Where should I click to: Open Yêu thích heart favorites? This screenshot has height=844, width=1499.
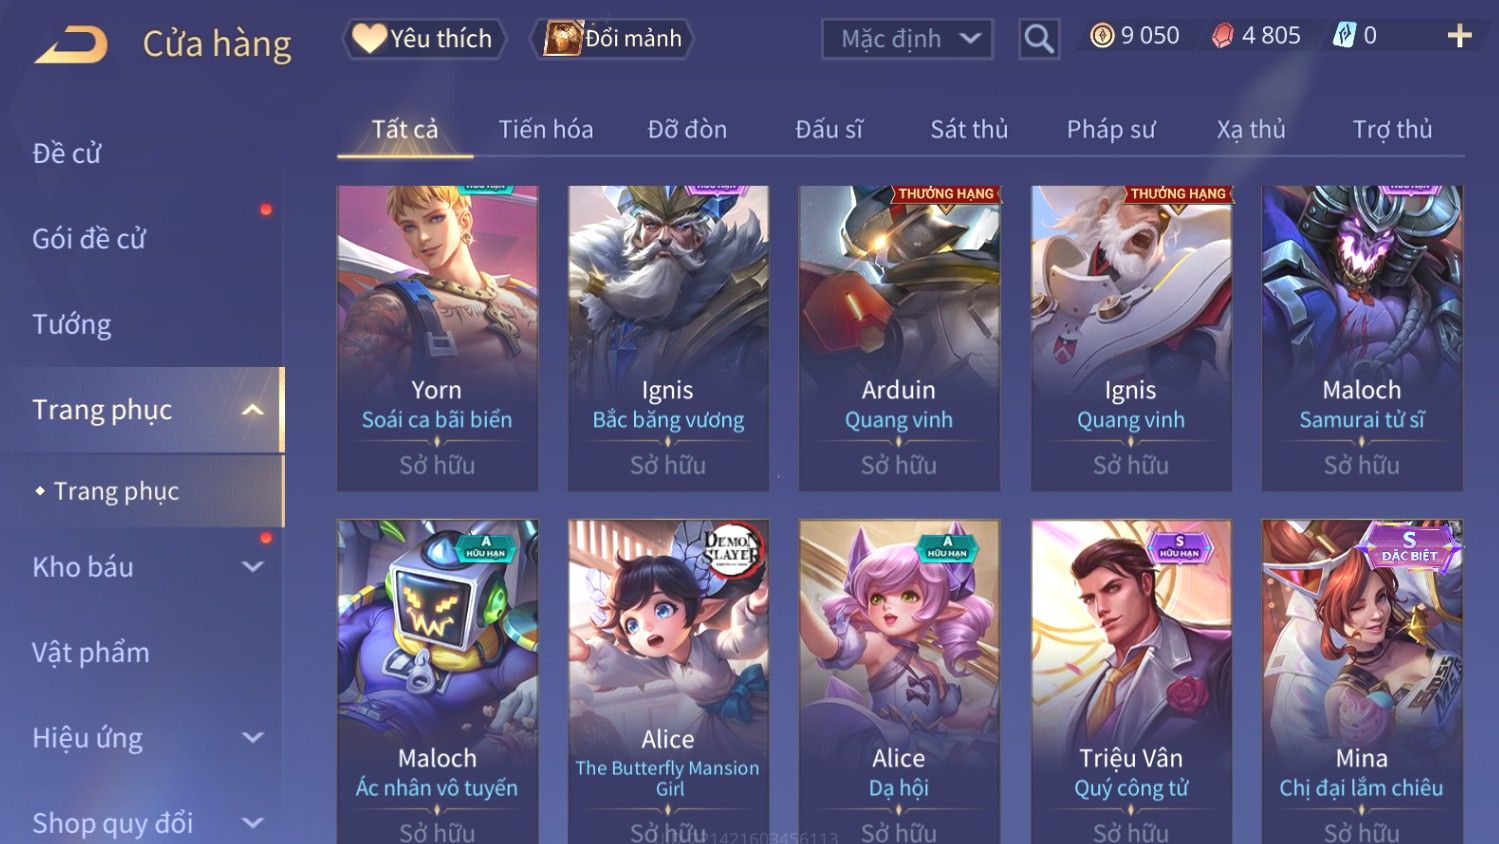[424, 39]
